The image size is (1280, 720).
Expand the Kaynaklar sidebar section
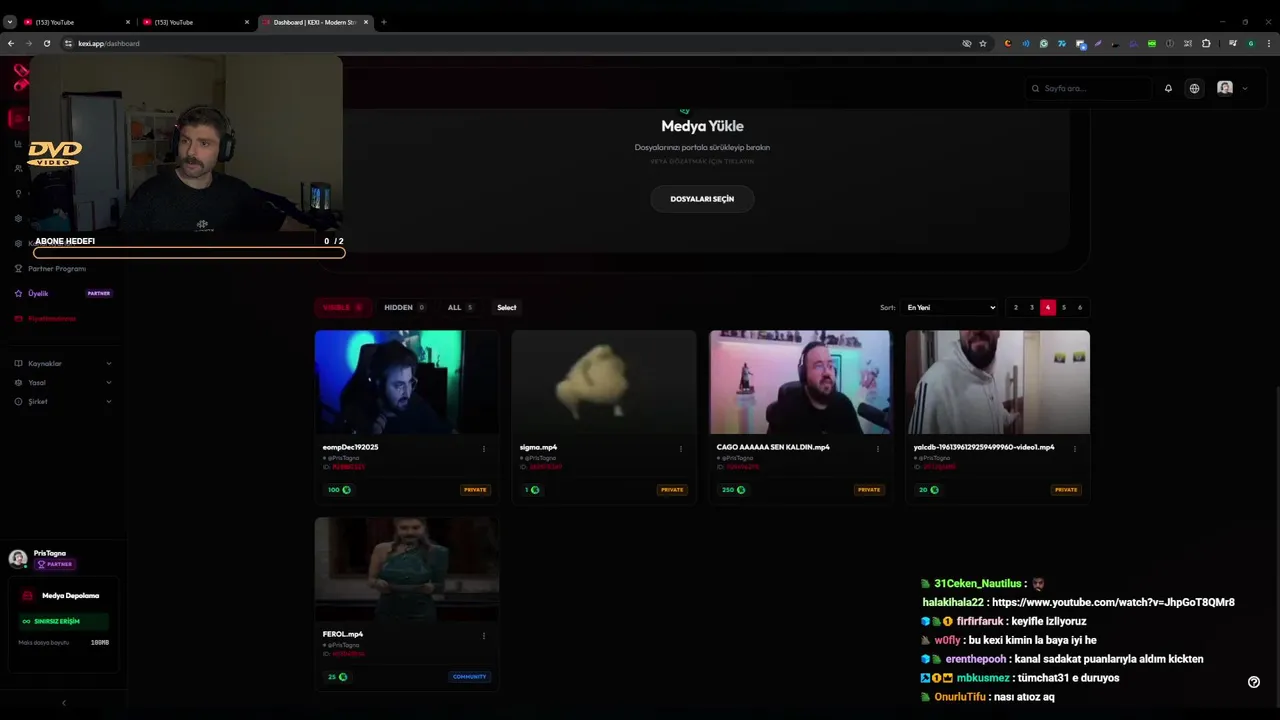pyautogui.click(x=63, y=363)
